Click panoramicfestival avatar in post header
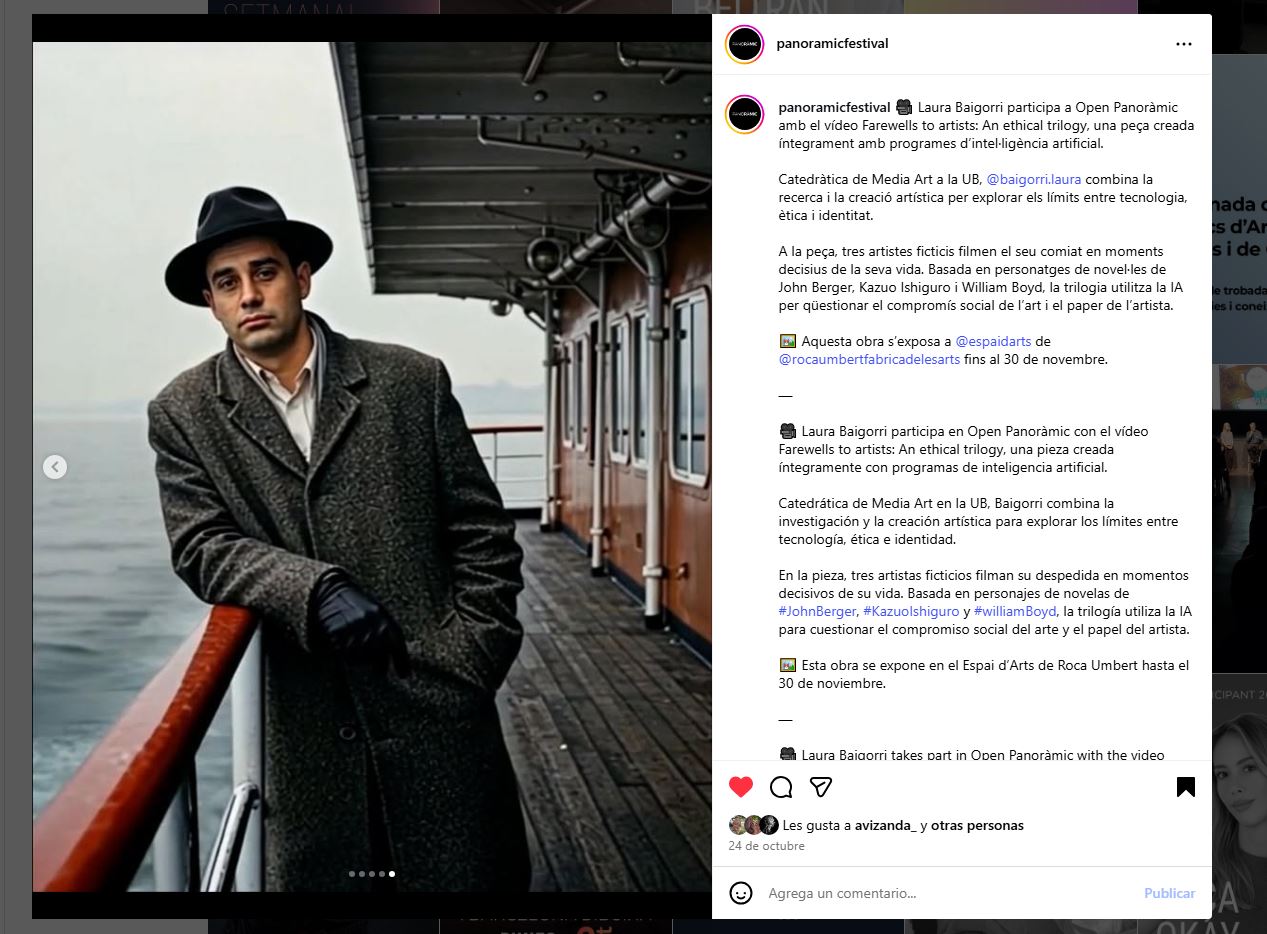The image size is (1267, 934). point(745,44)
